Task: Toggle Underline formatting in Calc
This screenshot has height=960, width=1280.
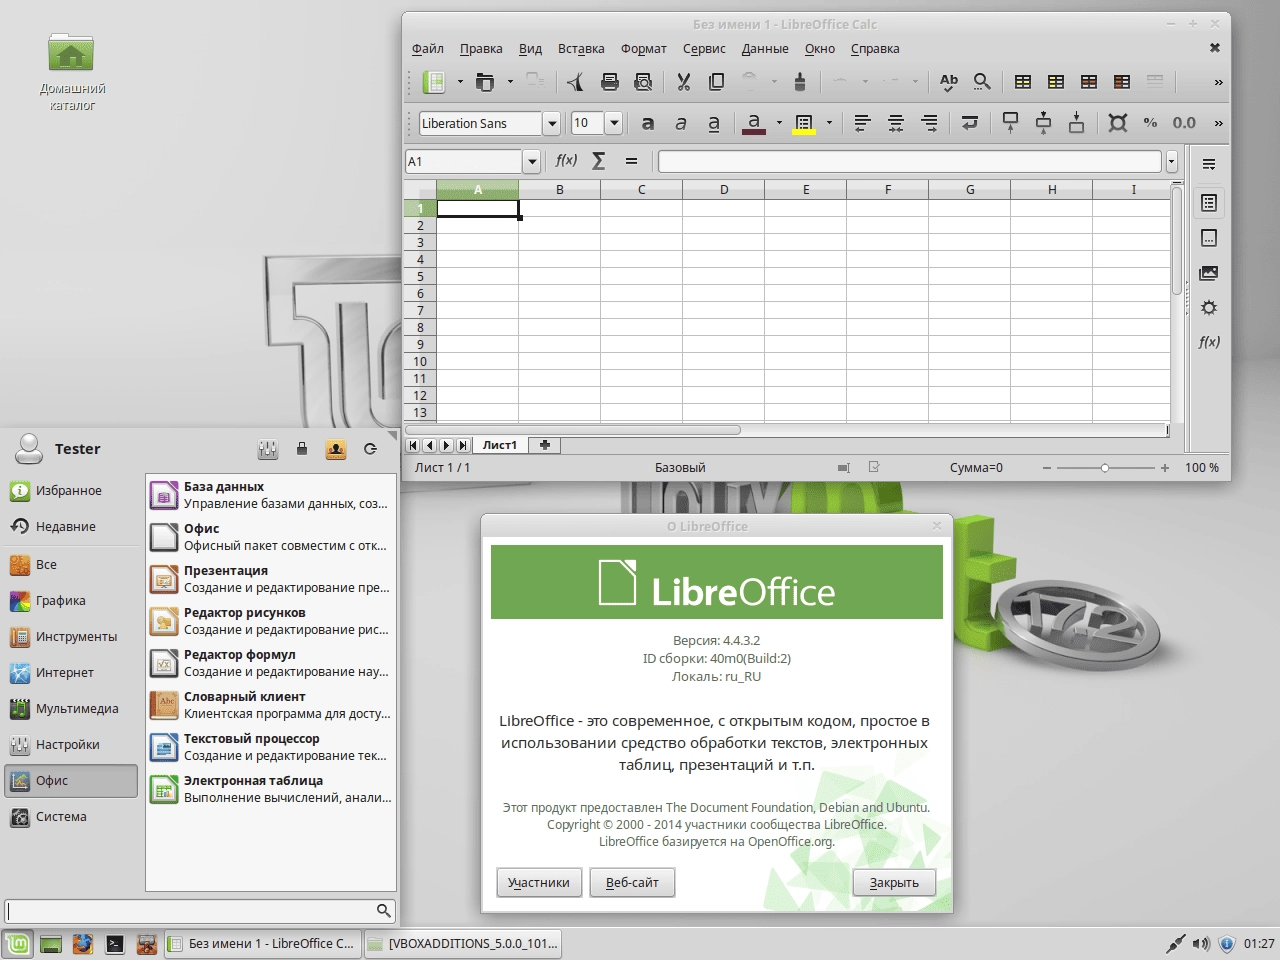Action: click(714, 123)
